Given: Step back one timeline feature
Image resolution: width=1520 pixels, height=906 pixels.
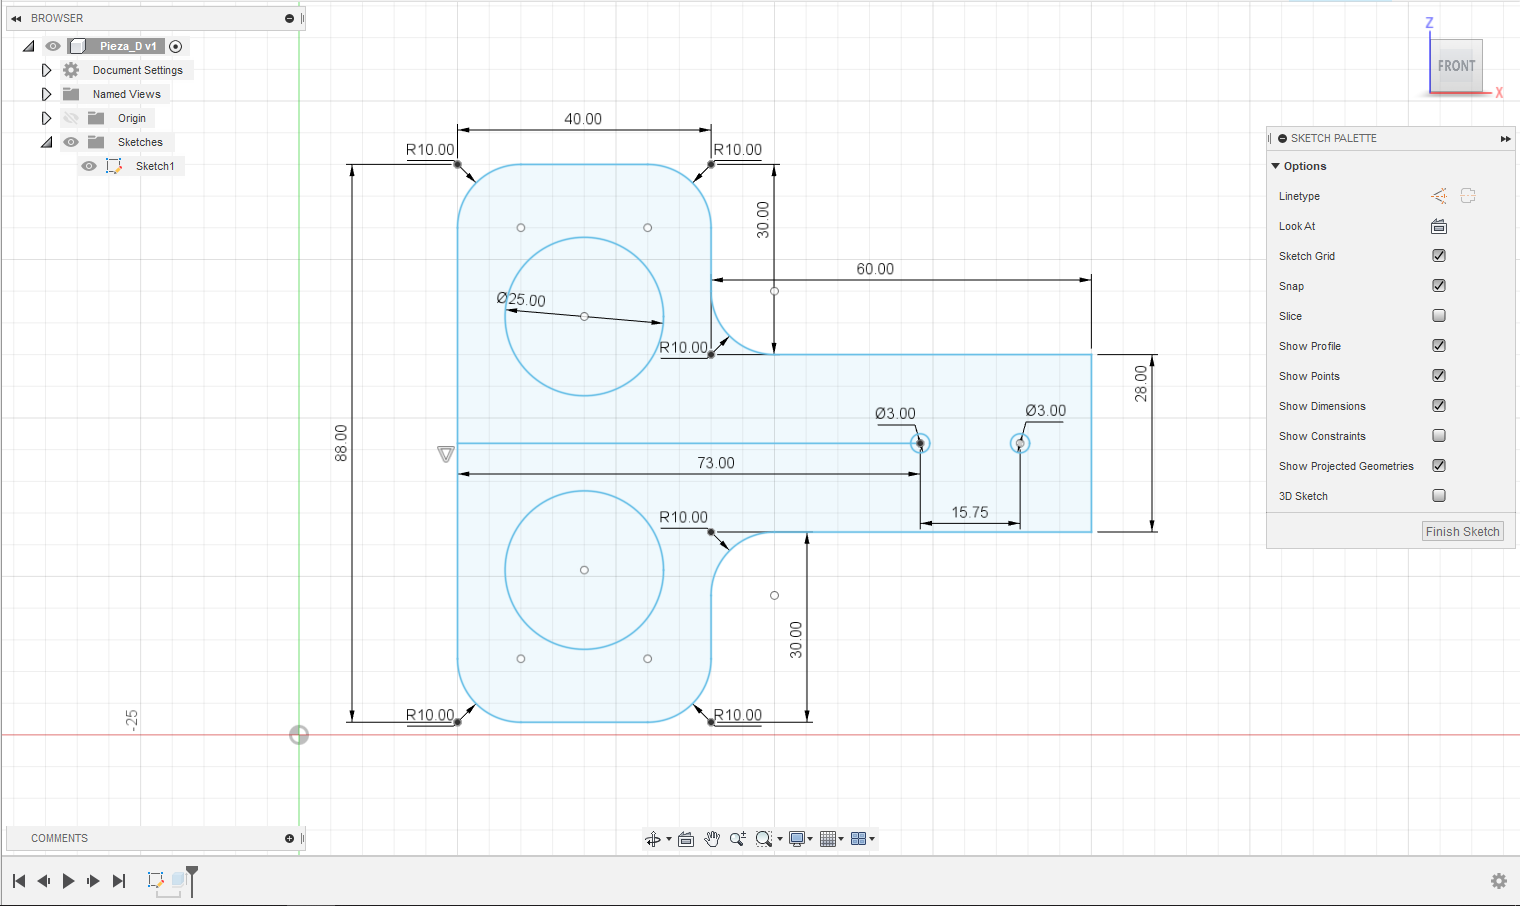Looking at the screenshot, I should [x=44, y=881].
